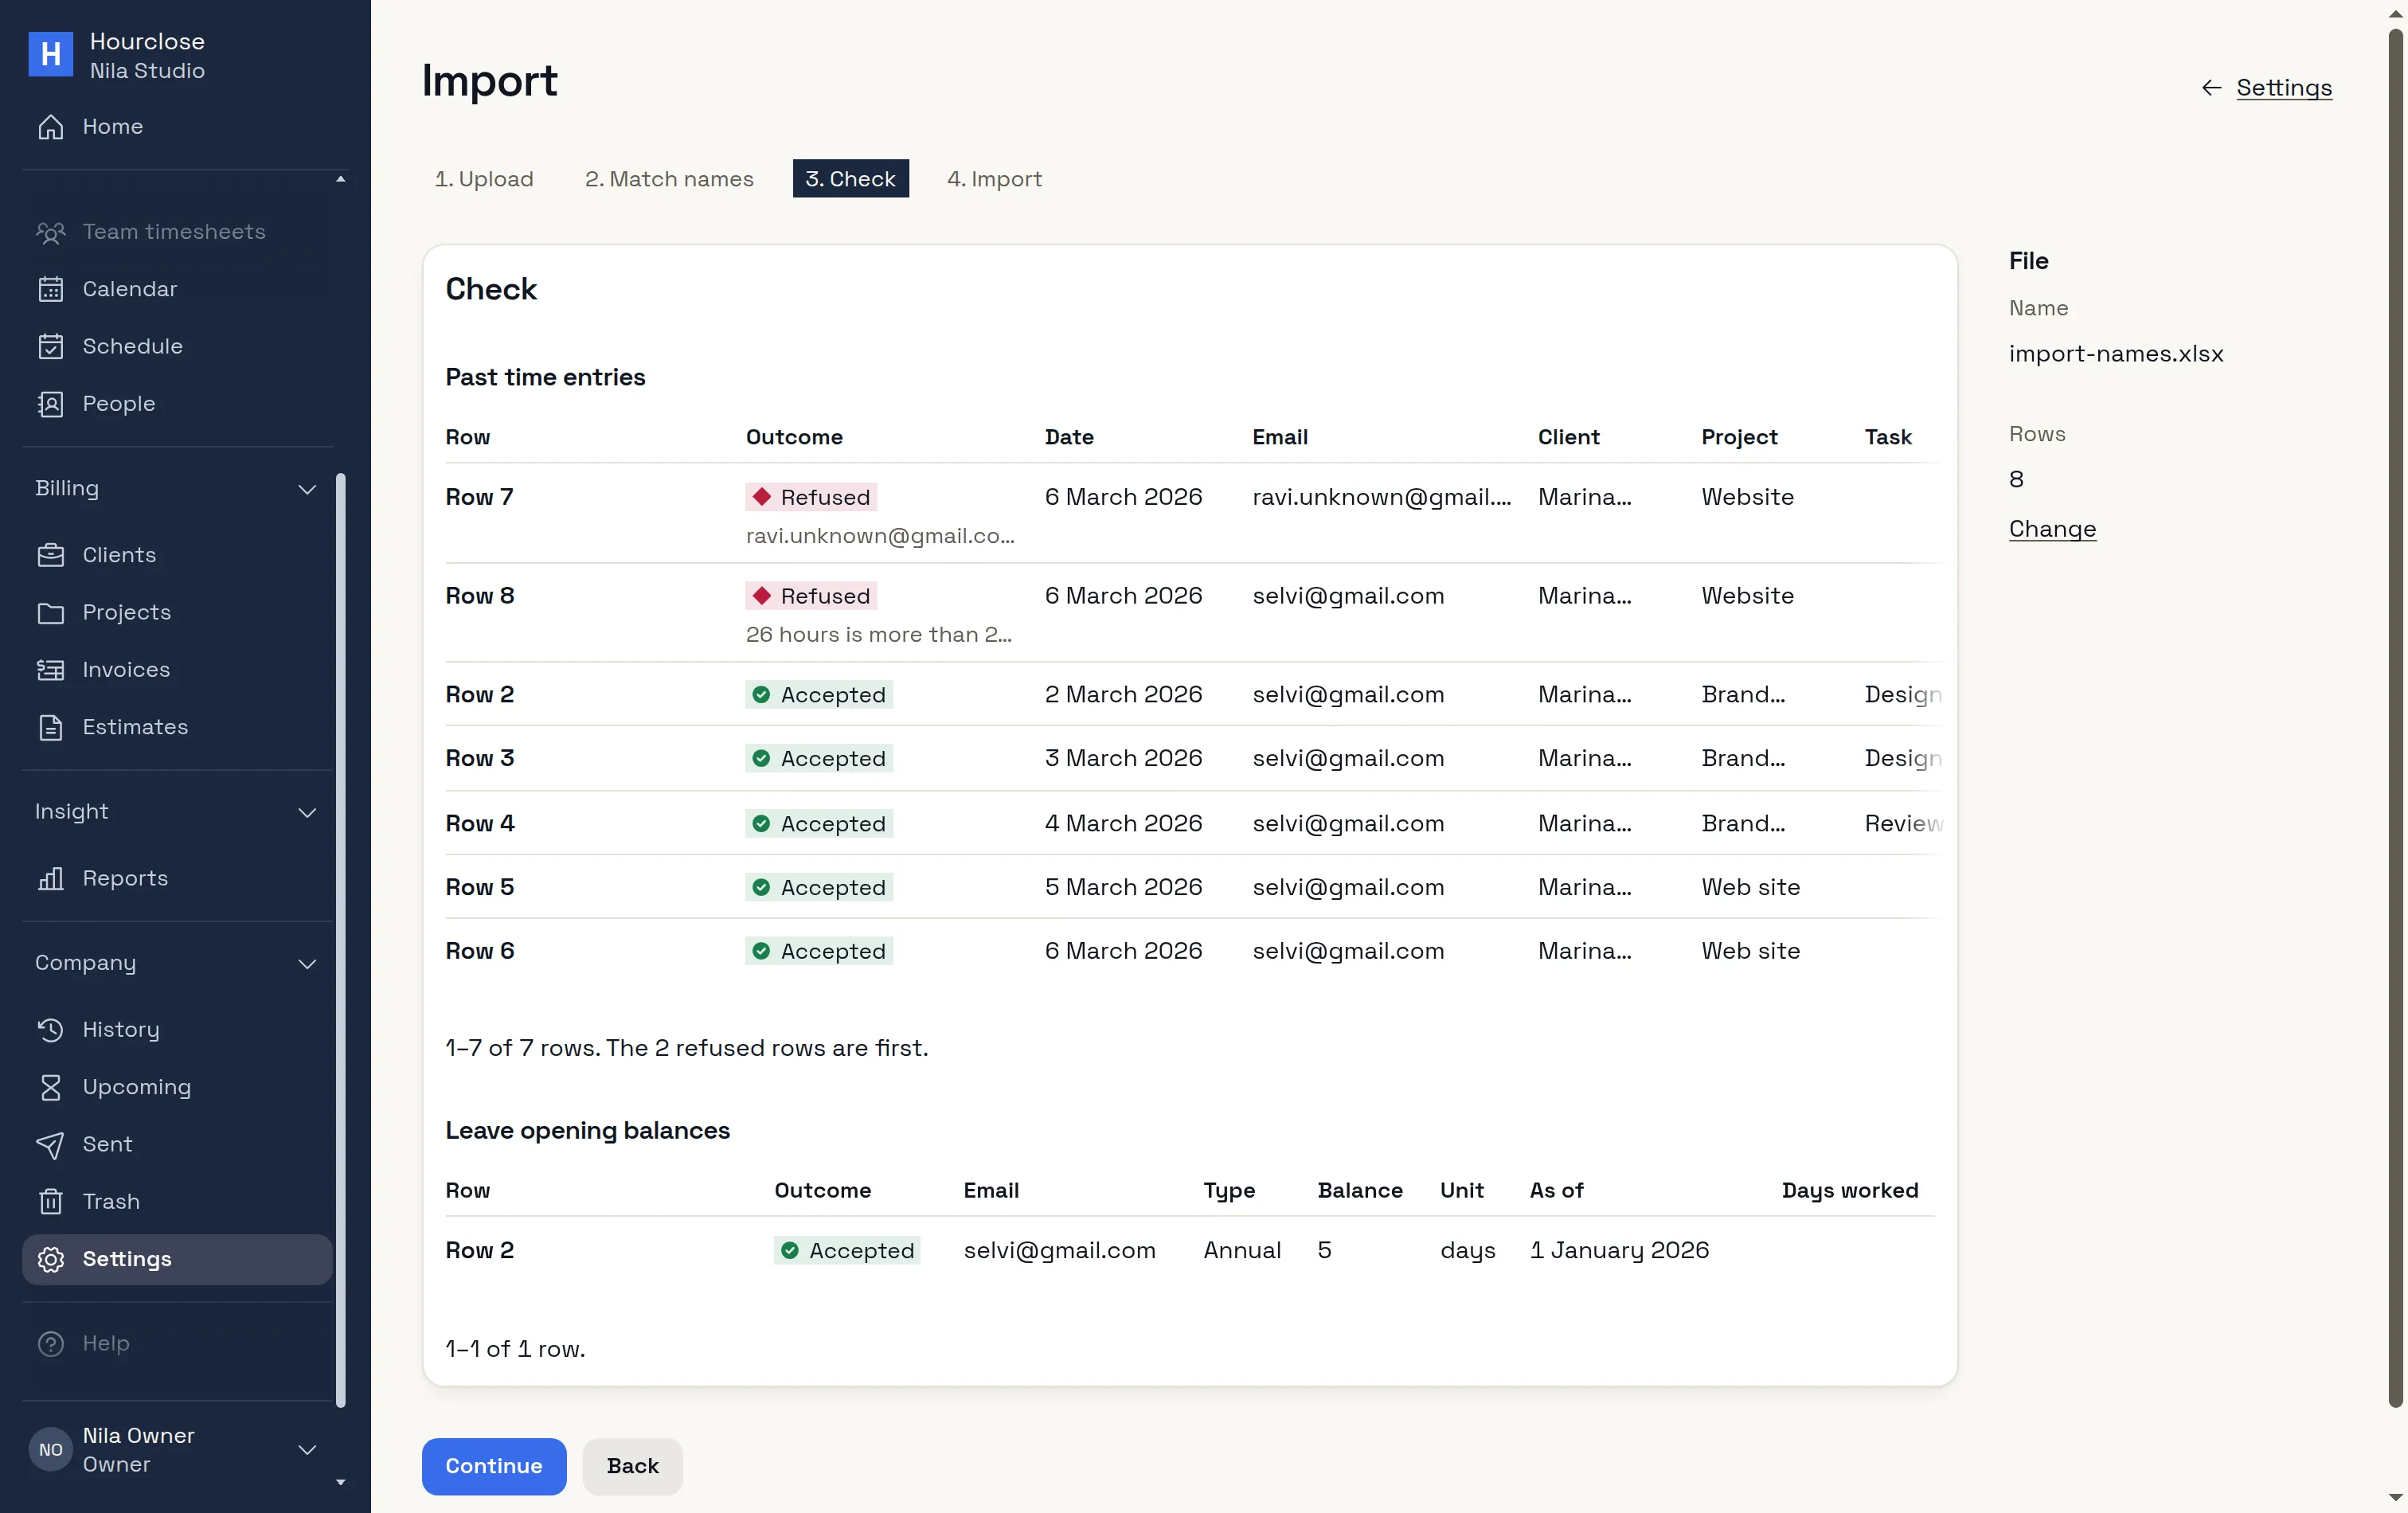This screenshot has width=2408, height=1513.
Task: Click the sidebar vertical scrollbar
Action: (341, 940)
